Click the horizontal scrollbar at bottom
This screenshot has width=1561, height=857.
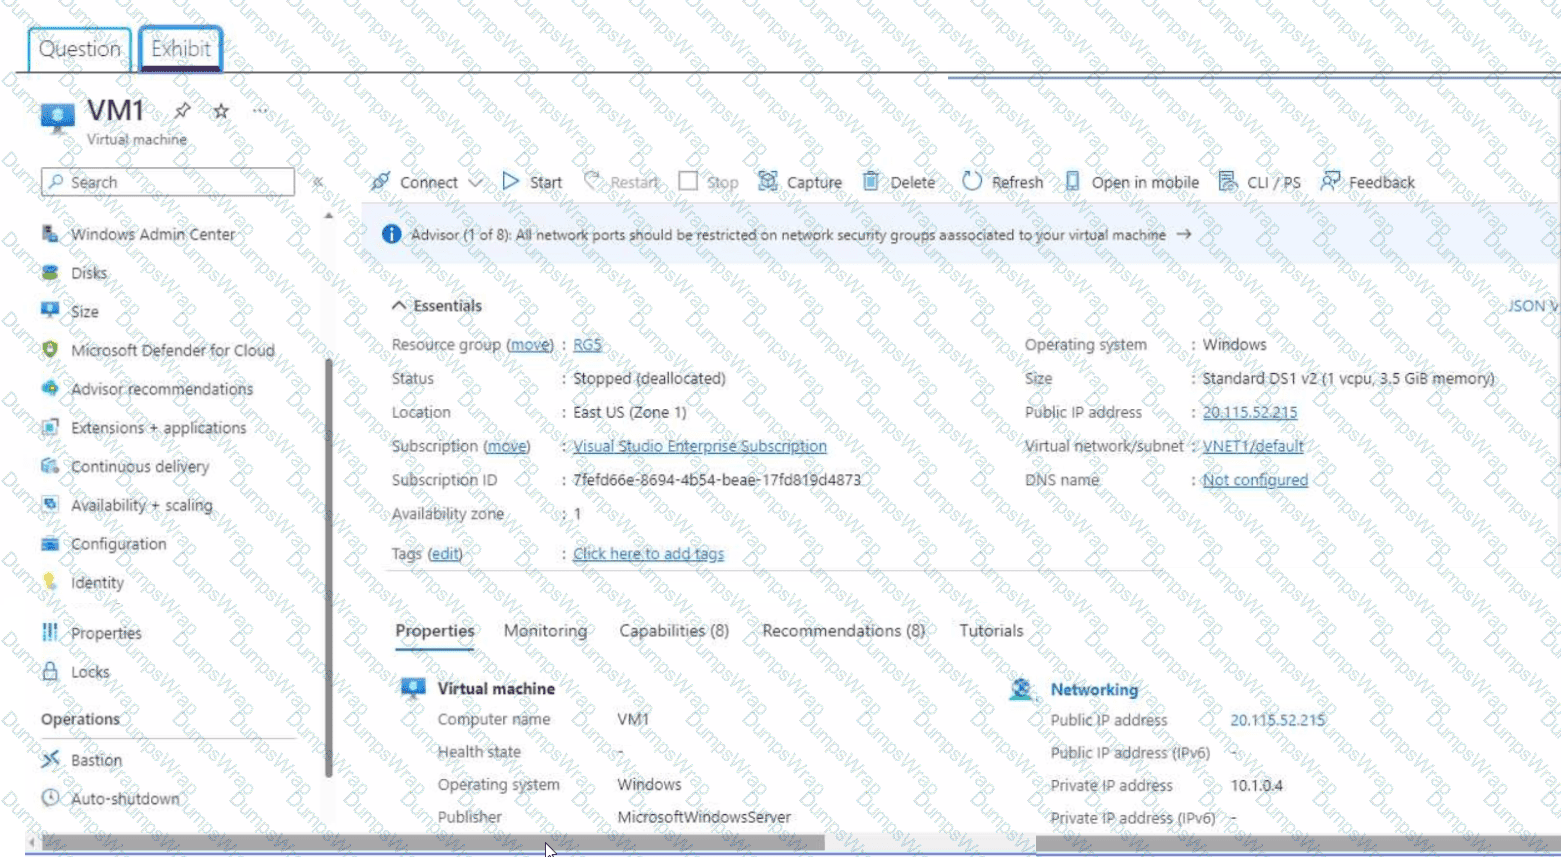click(x=430, y=843)
